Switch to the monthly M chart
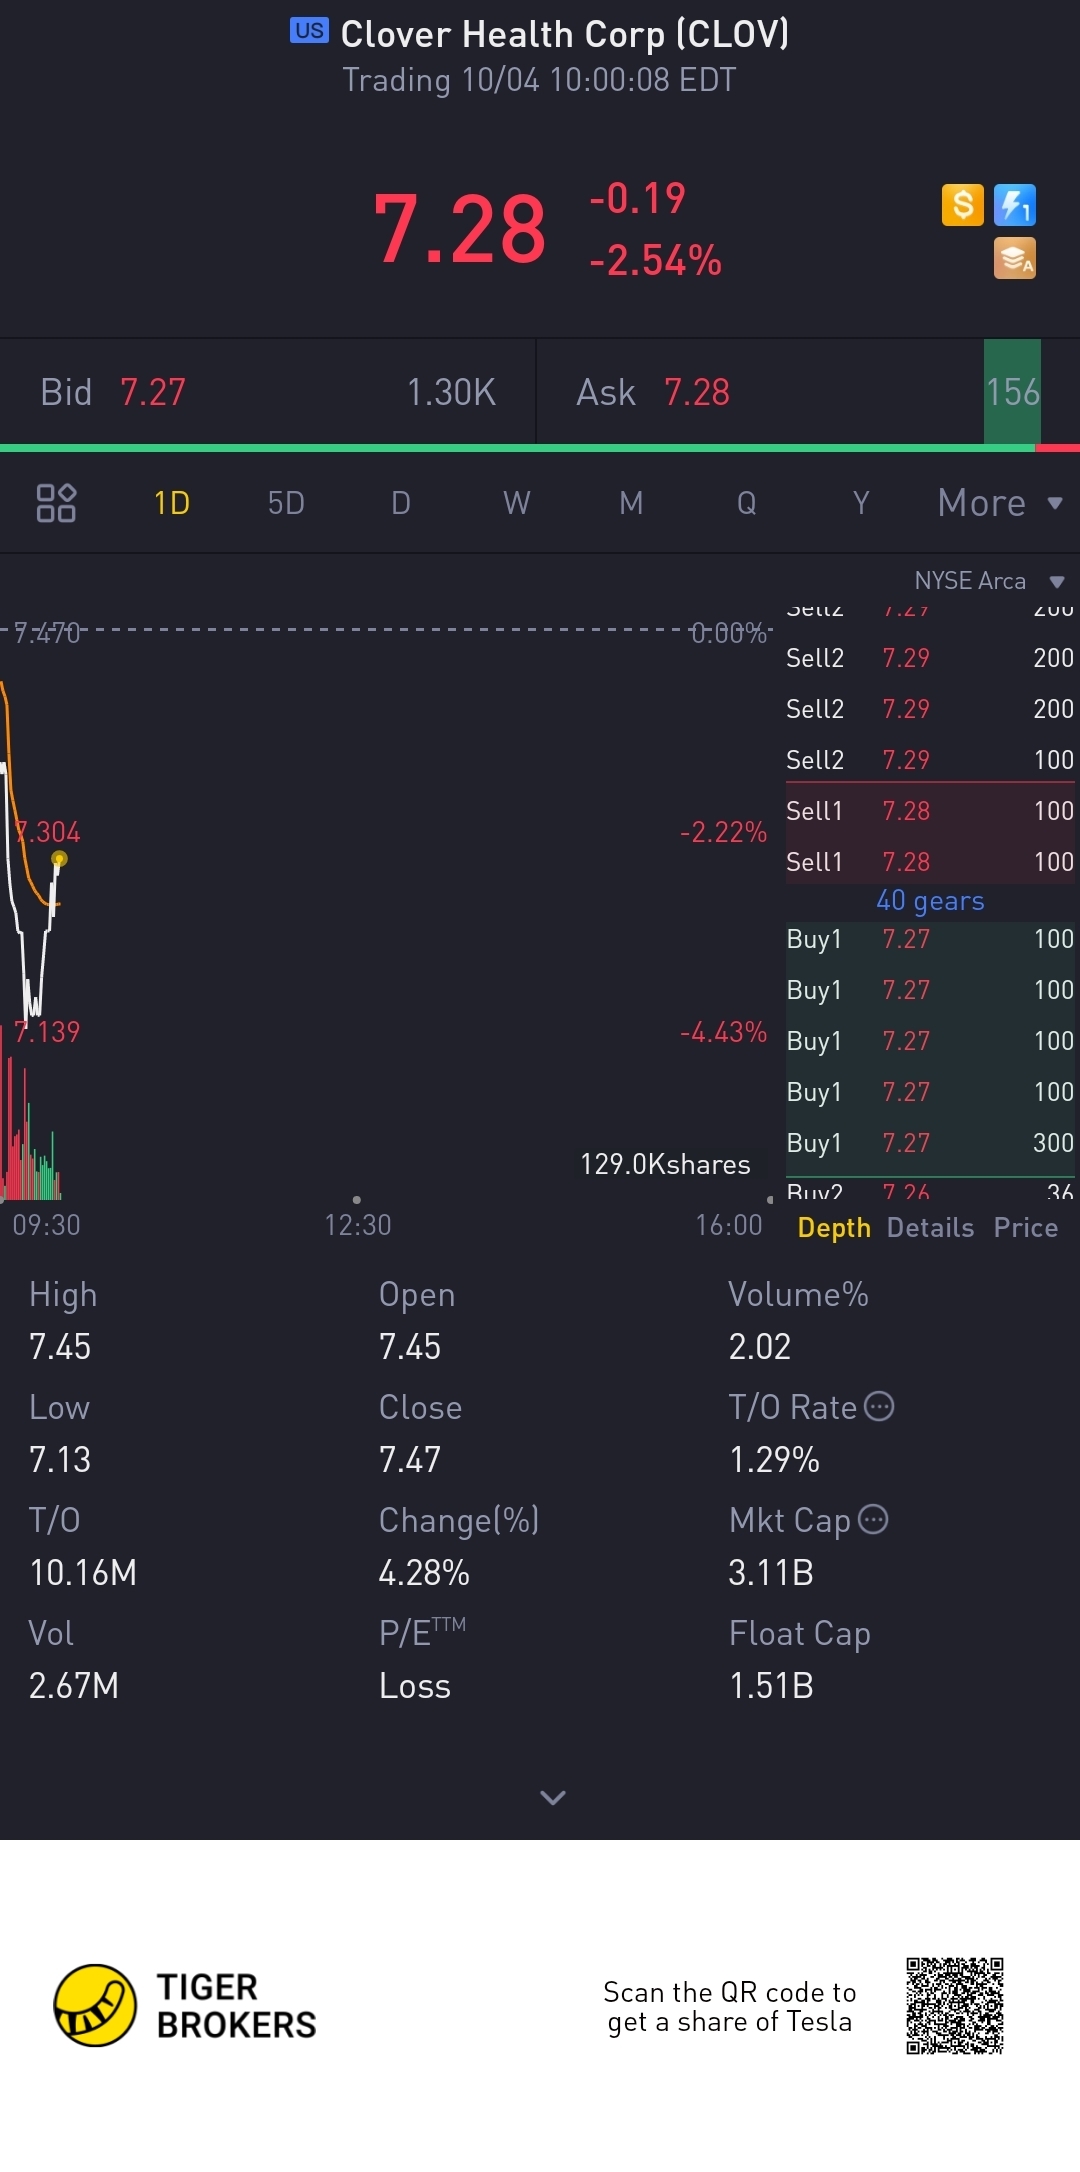1080x2172 pixels. point(631,503)
